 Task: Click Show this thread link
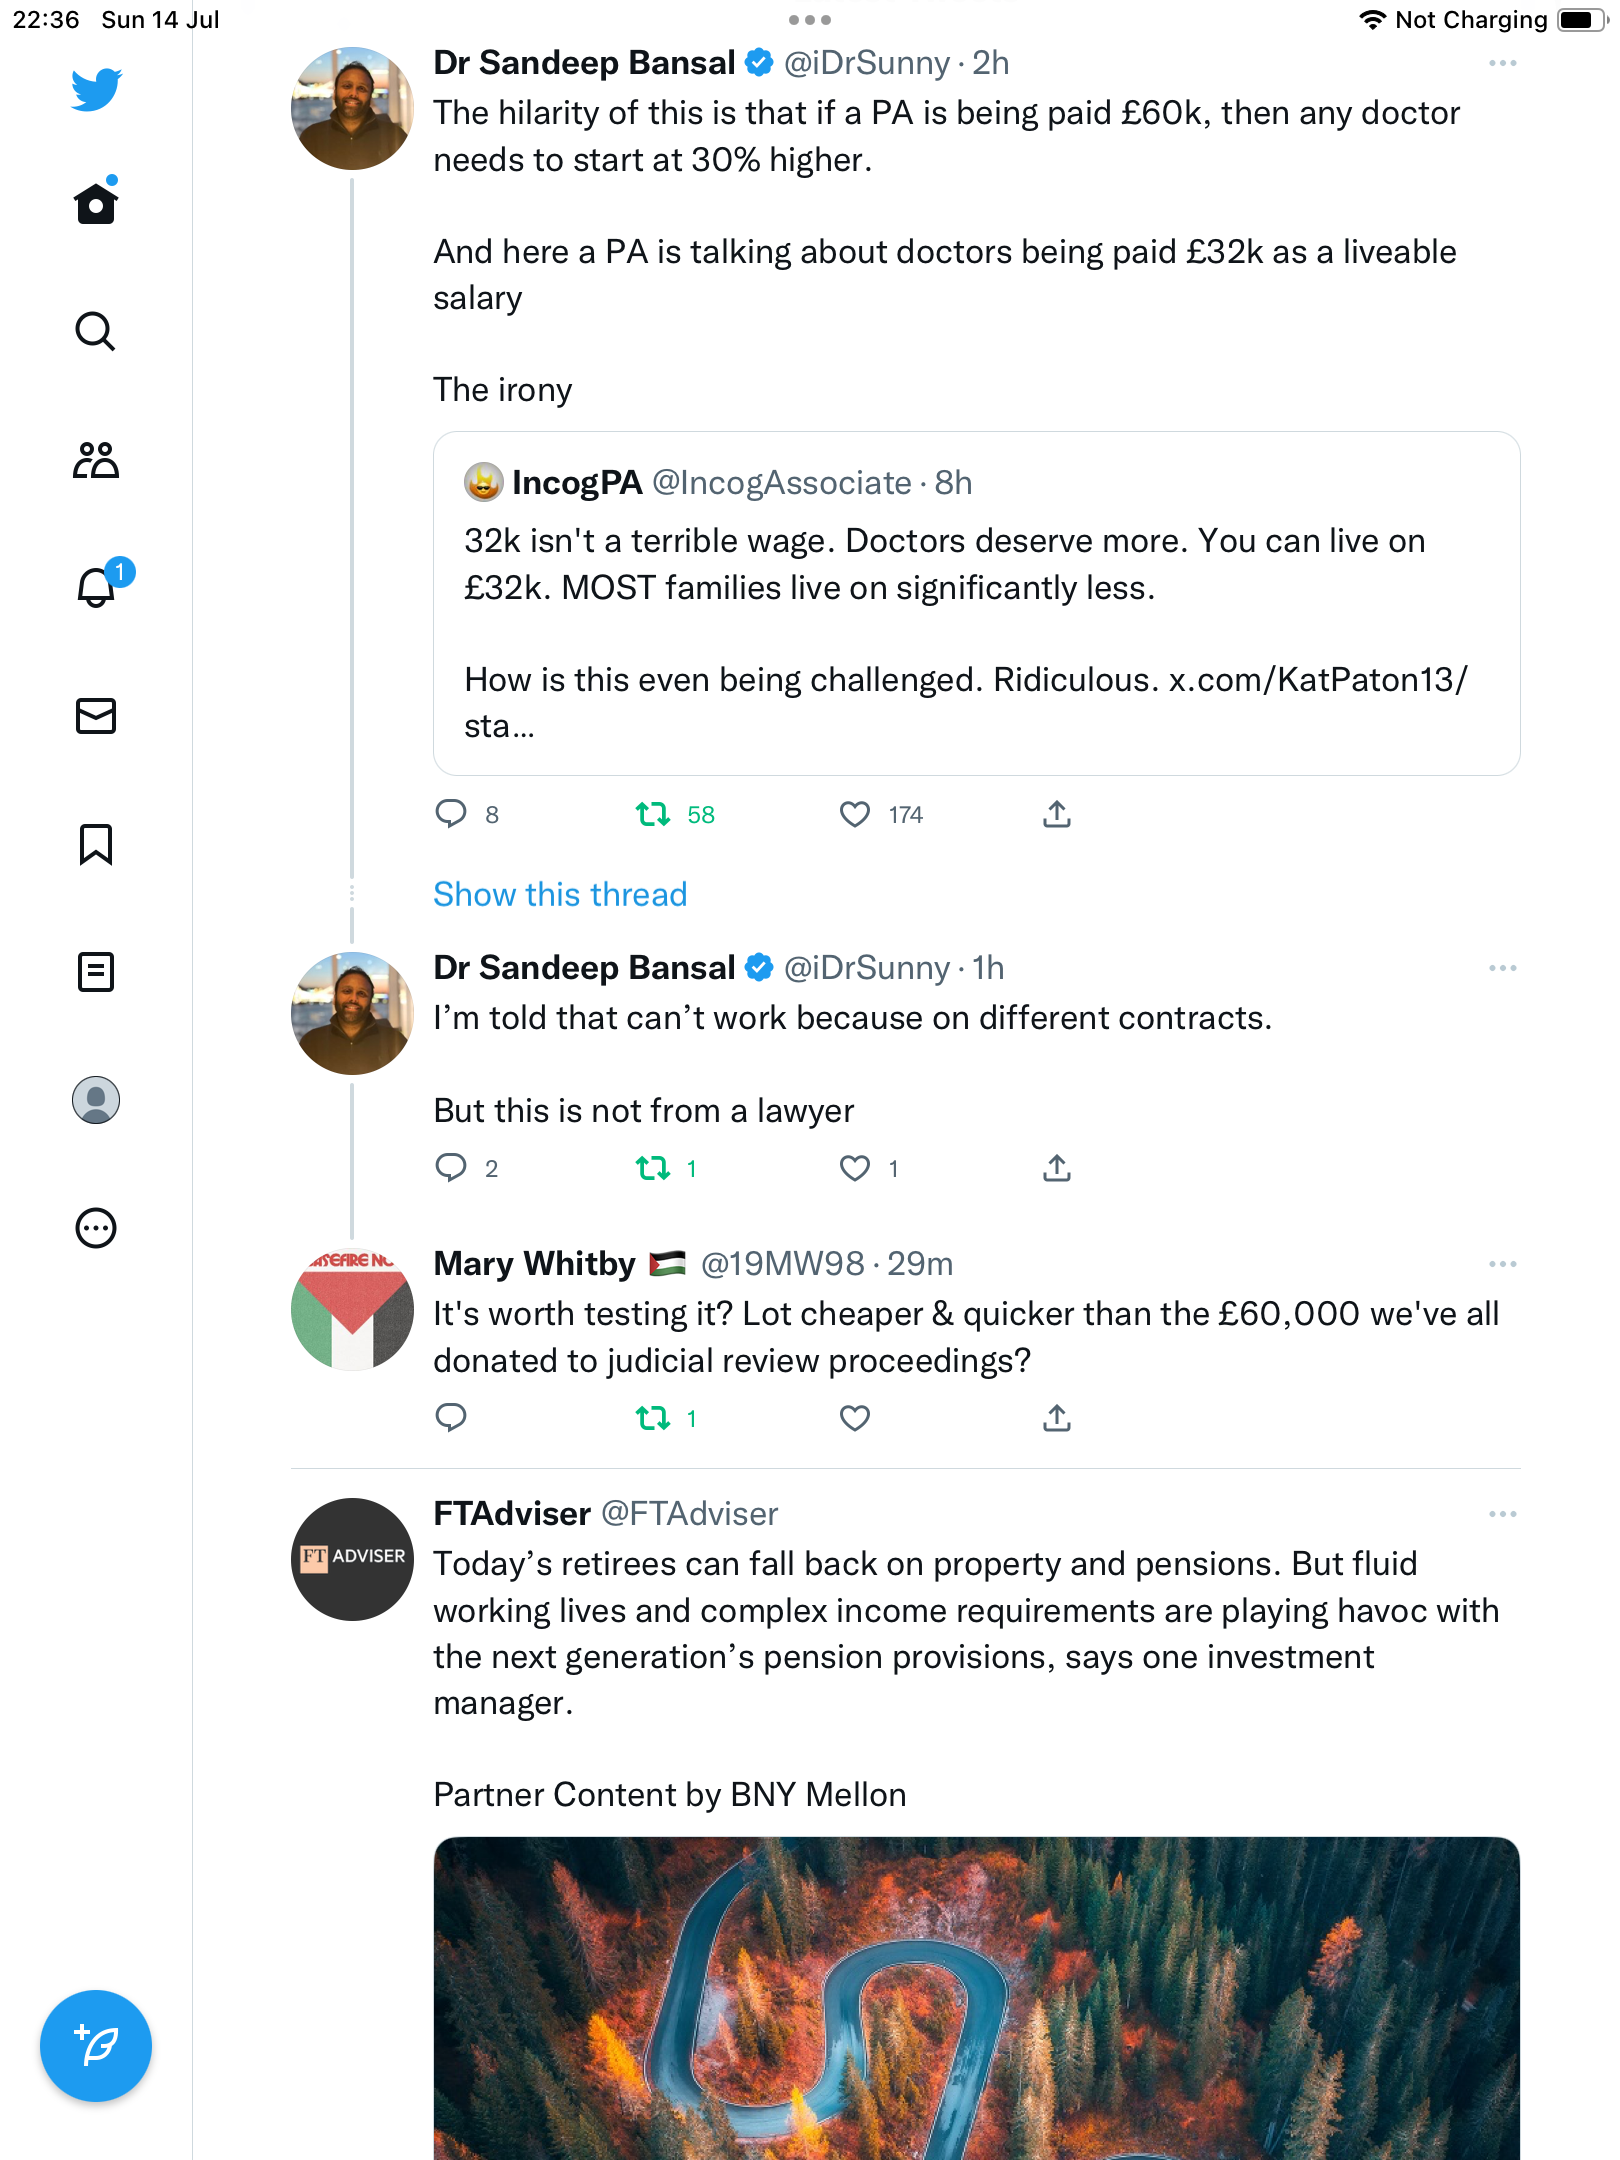pyautogui.click(x=560, y=894)
